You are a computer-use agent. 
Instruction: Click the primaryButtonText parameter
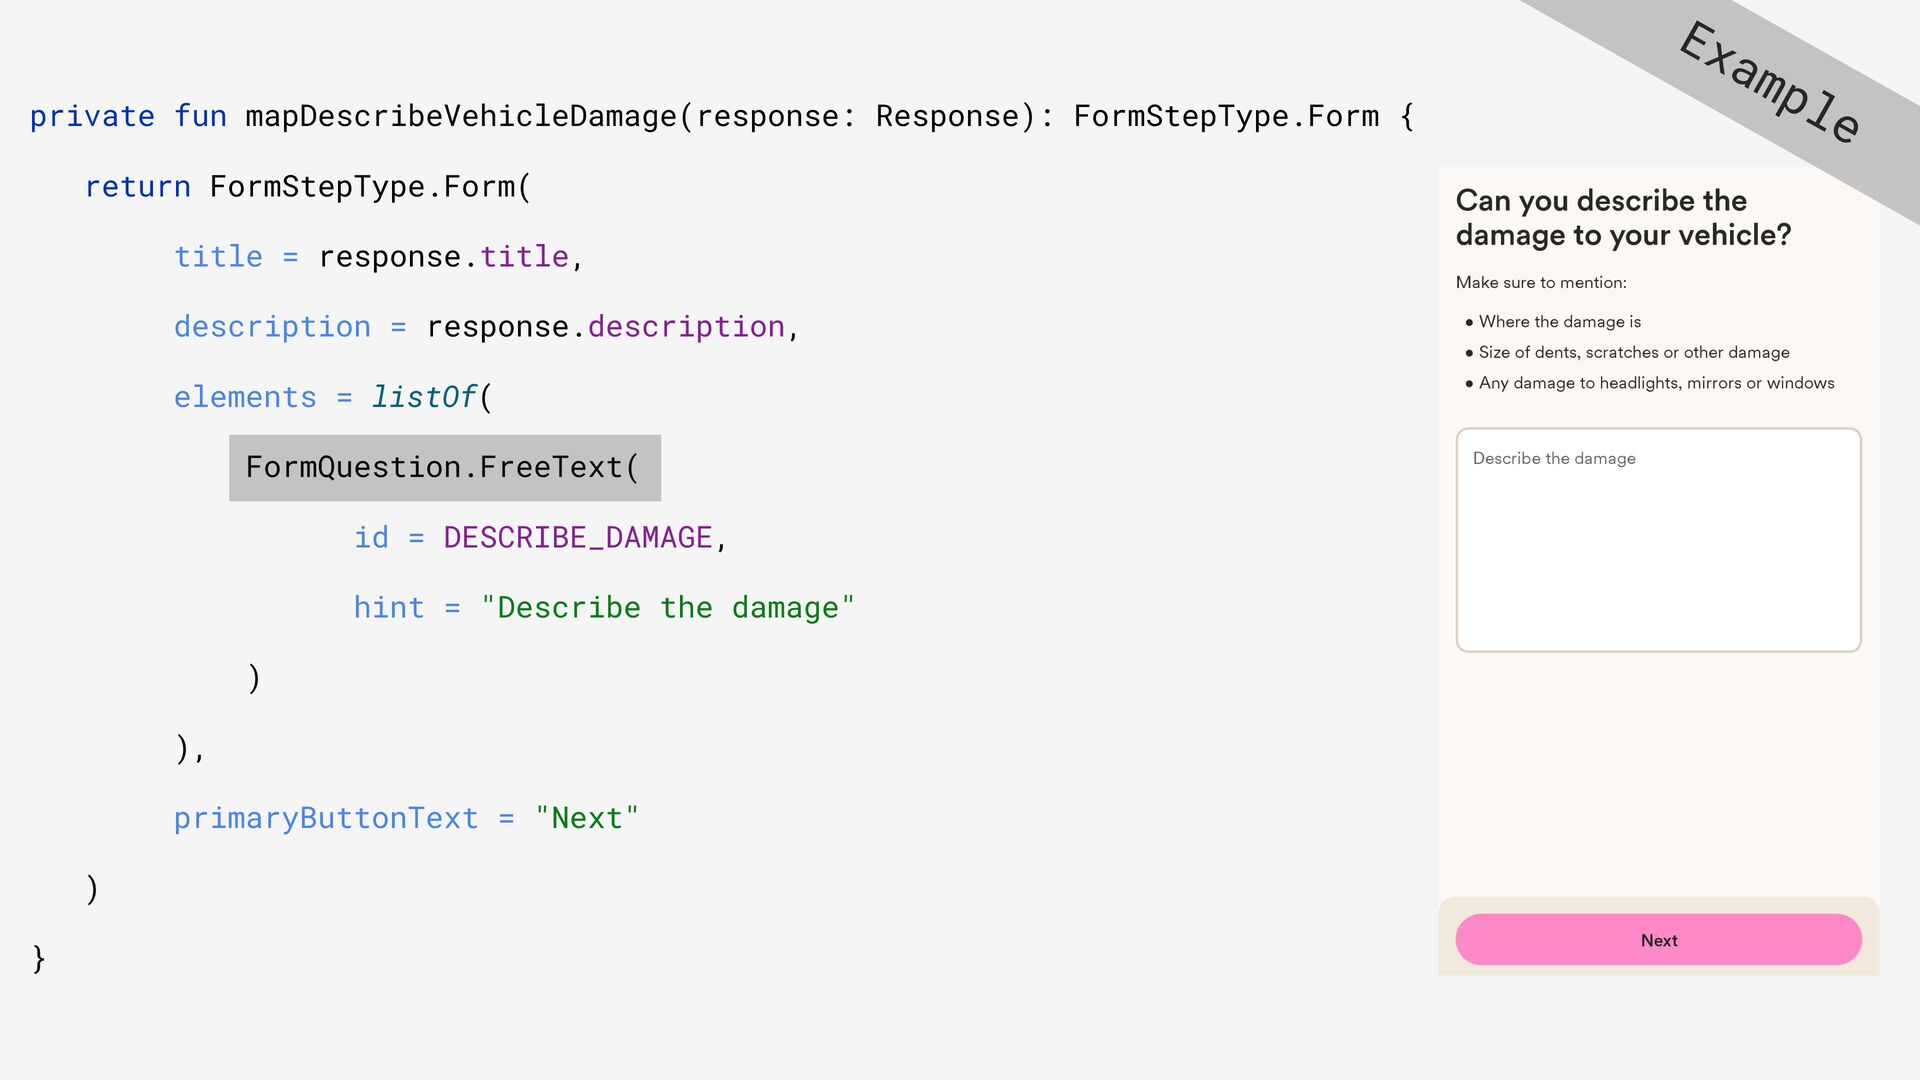326,819
